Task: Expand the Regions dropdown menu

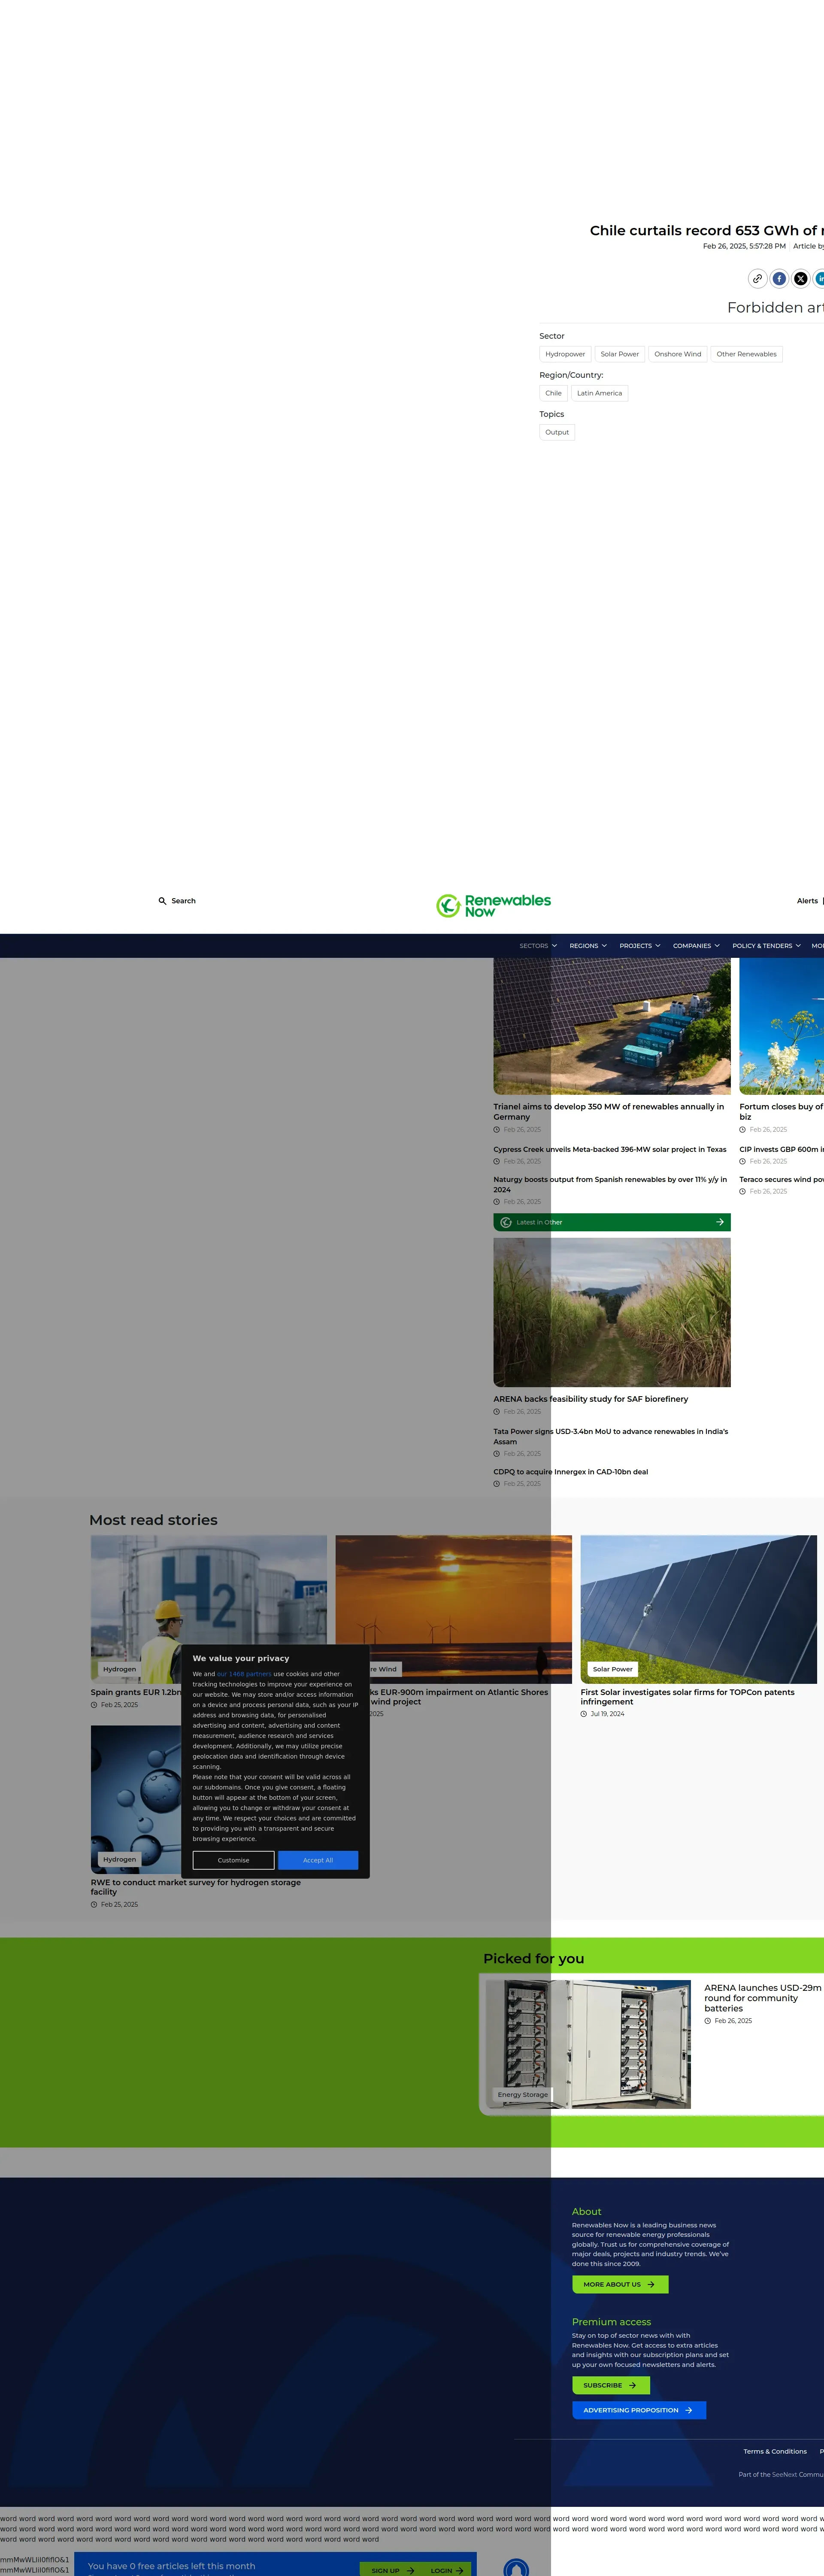Action: tap(588, 946)
